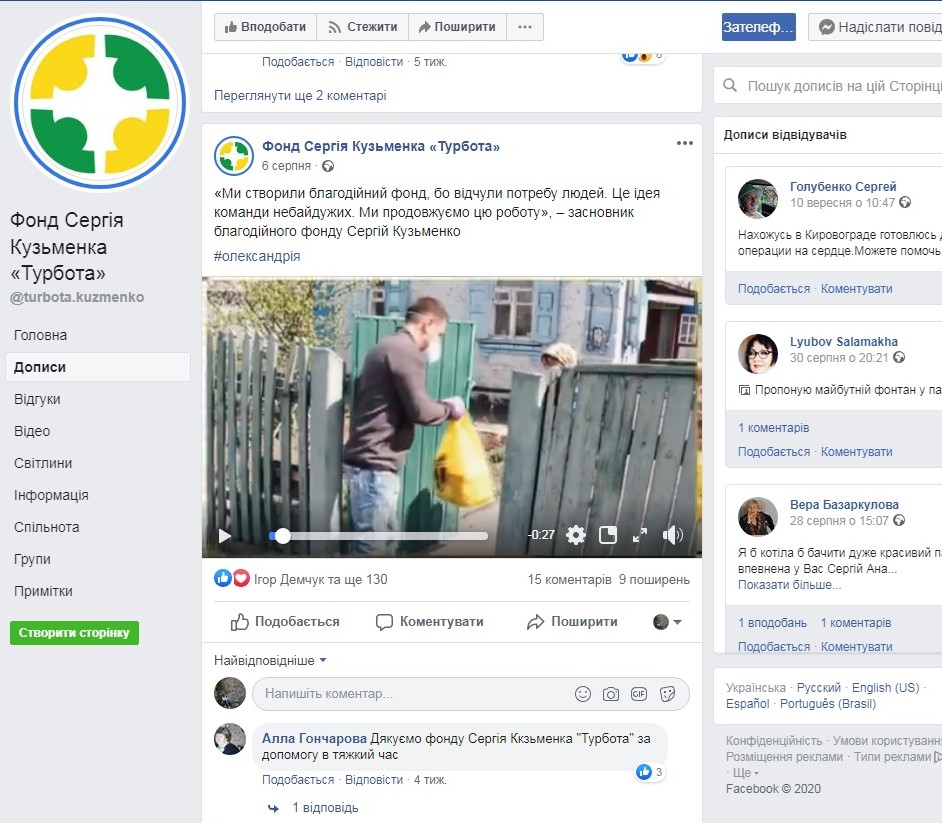The height and width of the screenshot is (823, 942).
Task: Open the emoji picker in comment box
Action: 583,694
